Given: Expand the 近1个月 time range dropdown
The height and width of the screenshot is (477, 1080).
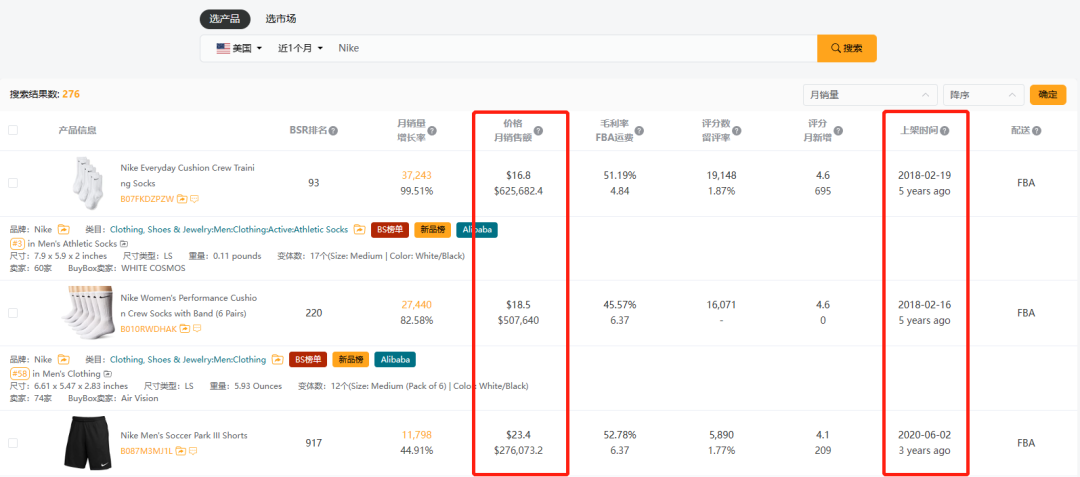Looking at the screenshot, I should click(300, 48).
